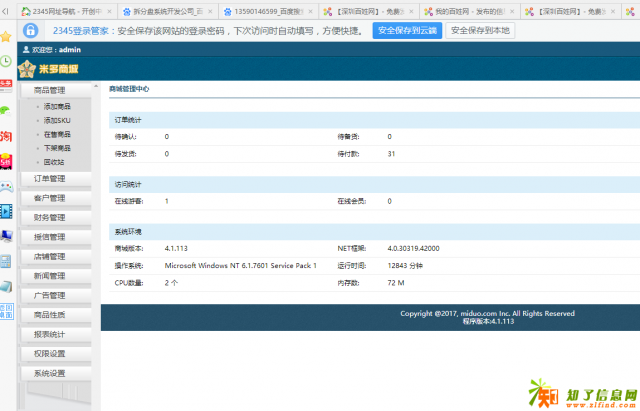Expand the 财务管理 menu section

pos(49,217)
